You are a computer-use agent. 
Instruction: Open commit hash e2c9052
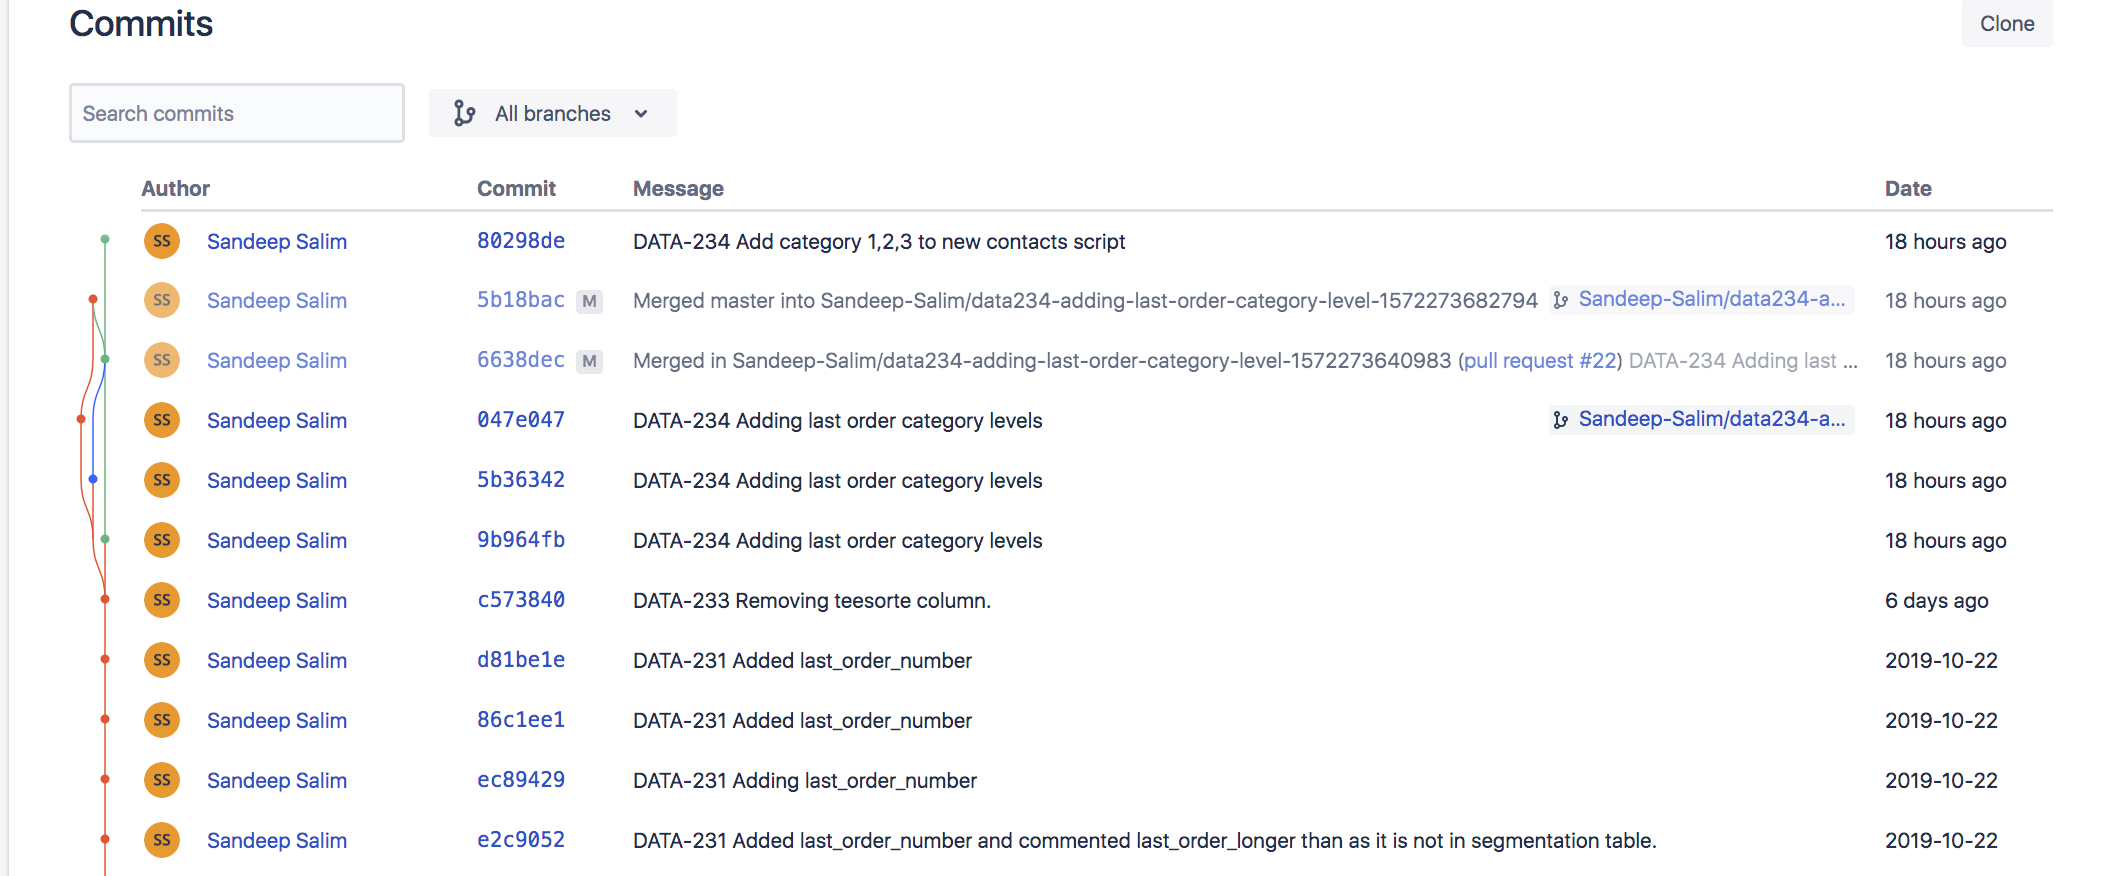pos(520,840)
